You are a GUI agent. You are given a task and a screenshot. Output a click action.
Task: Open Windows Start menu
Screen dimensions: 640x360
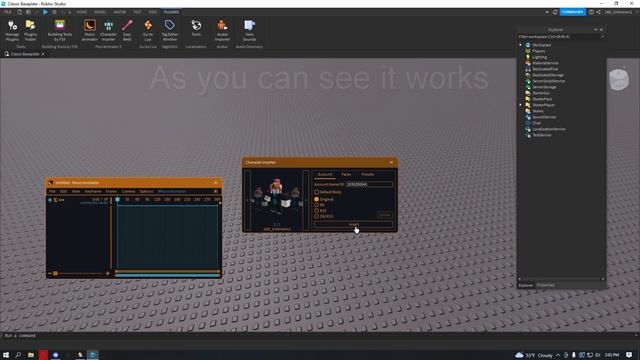(x=6, y=355)
